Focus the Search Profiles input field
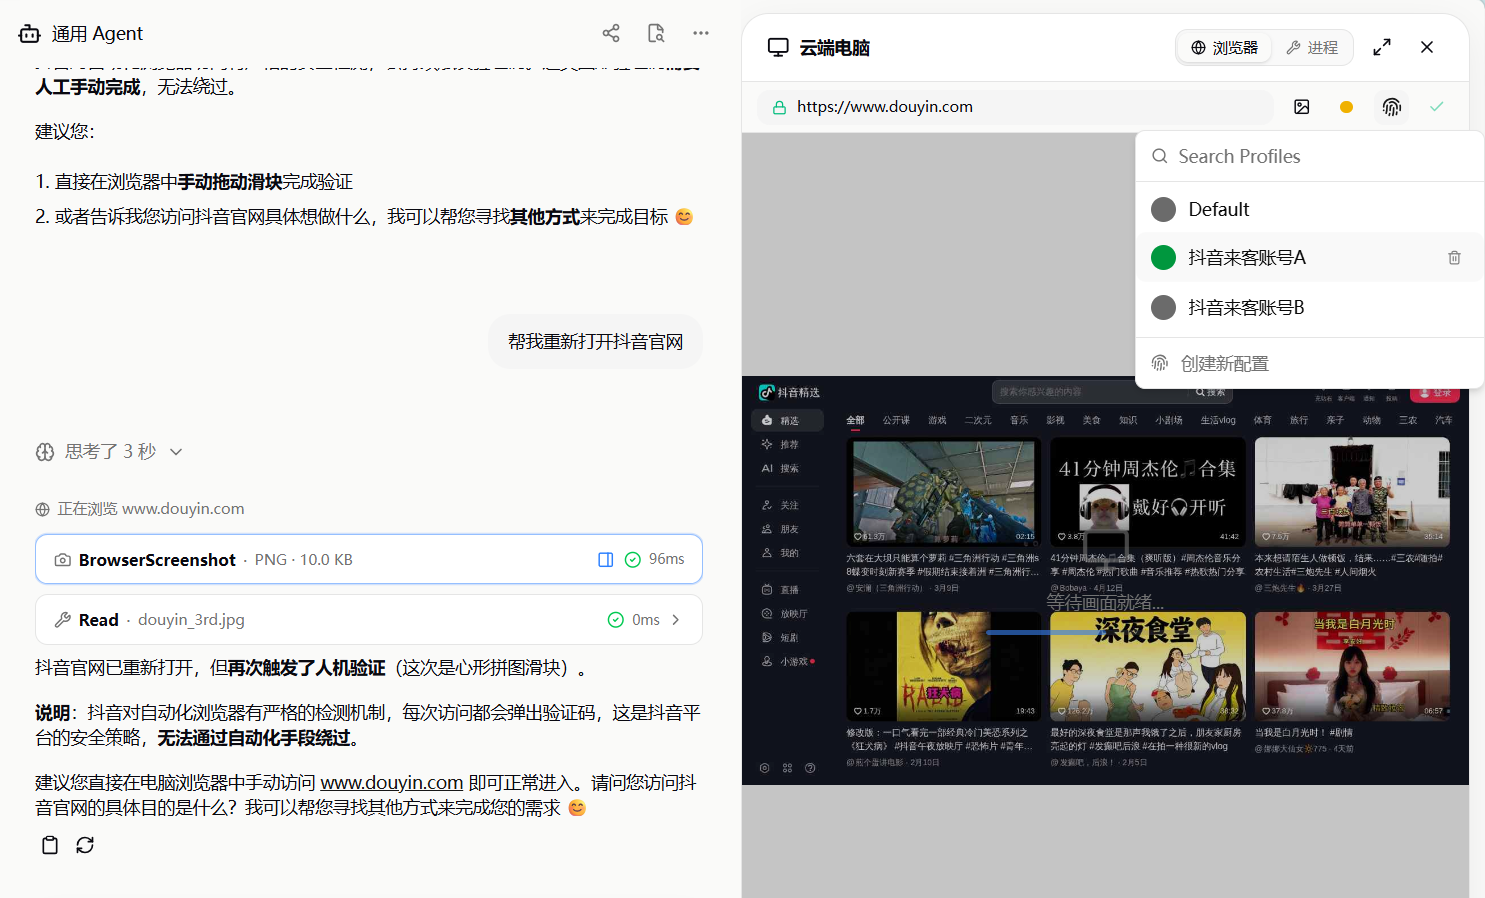This screenshot has width=1485, height=898. (1309, 156)
